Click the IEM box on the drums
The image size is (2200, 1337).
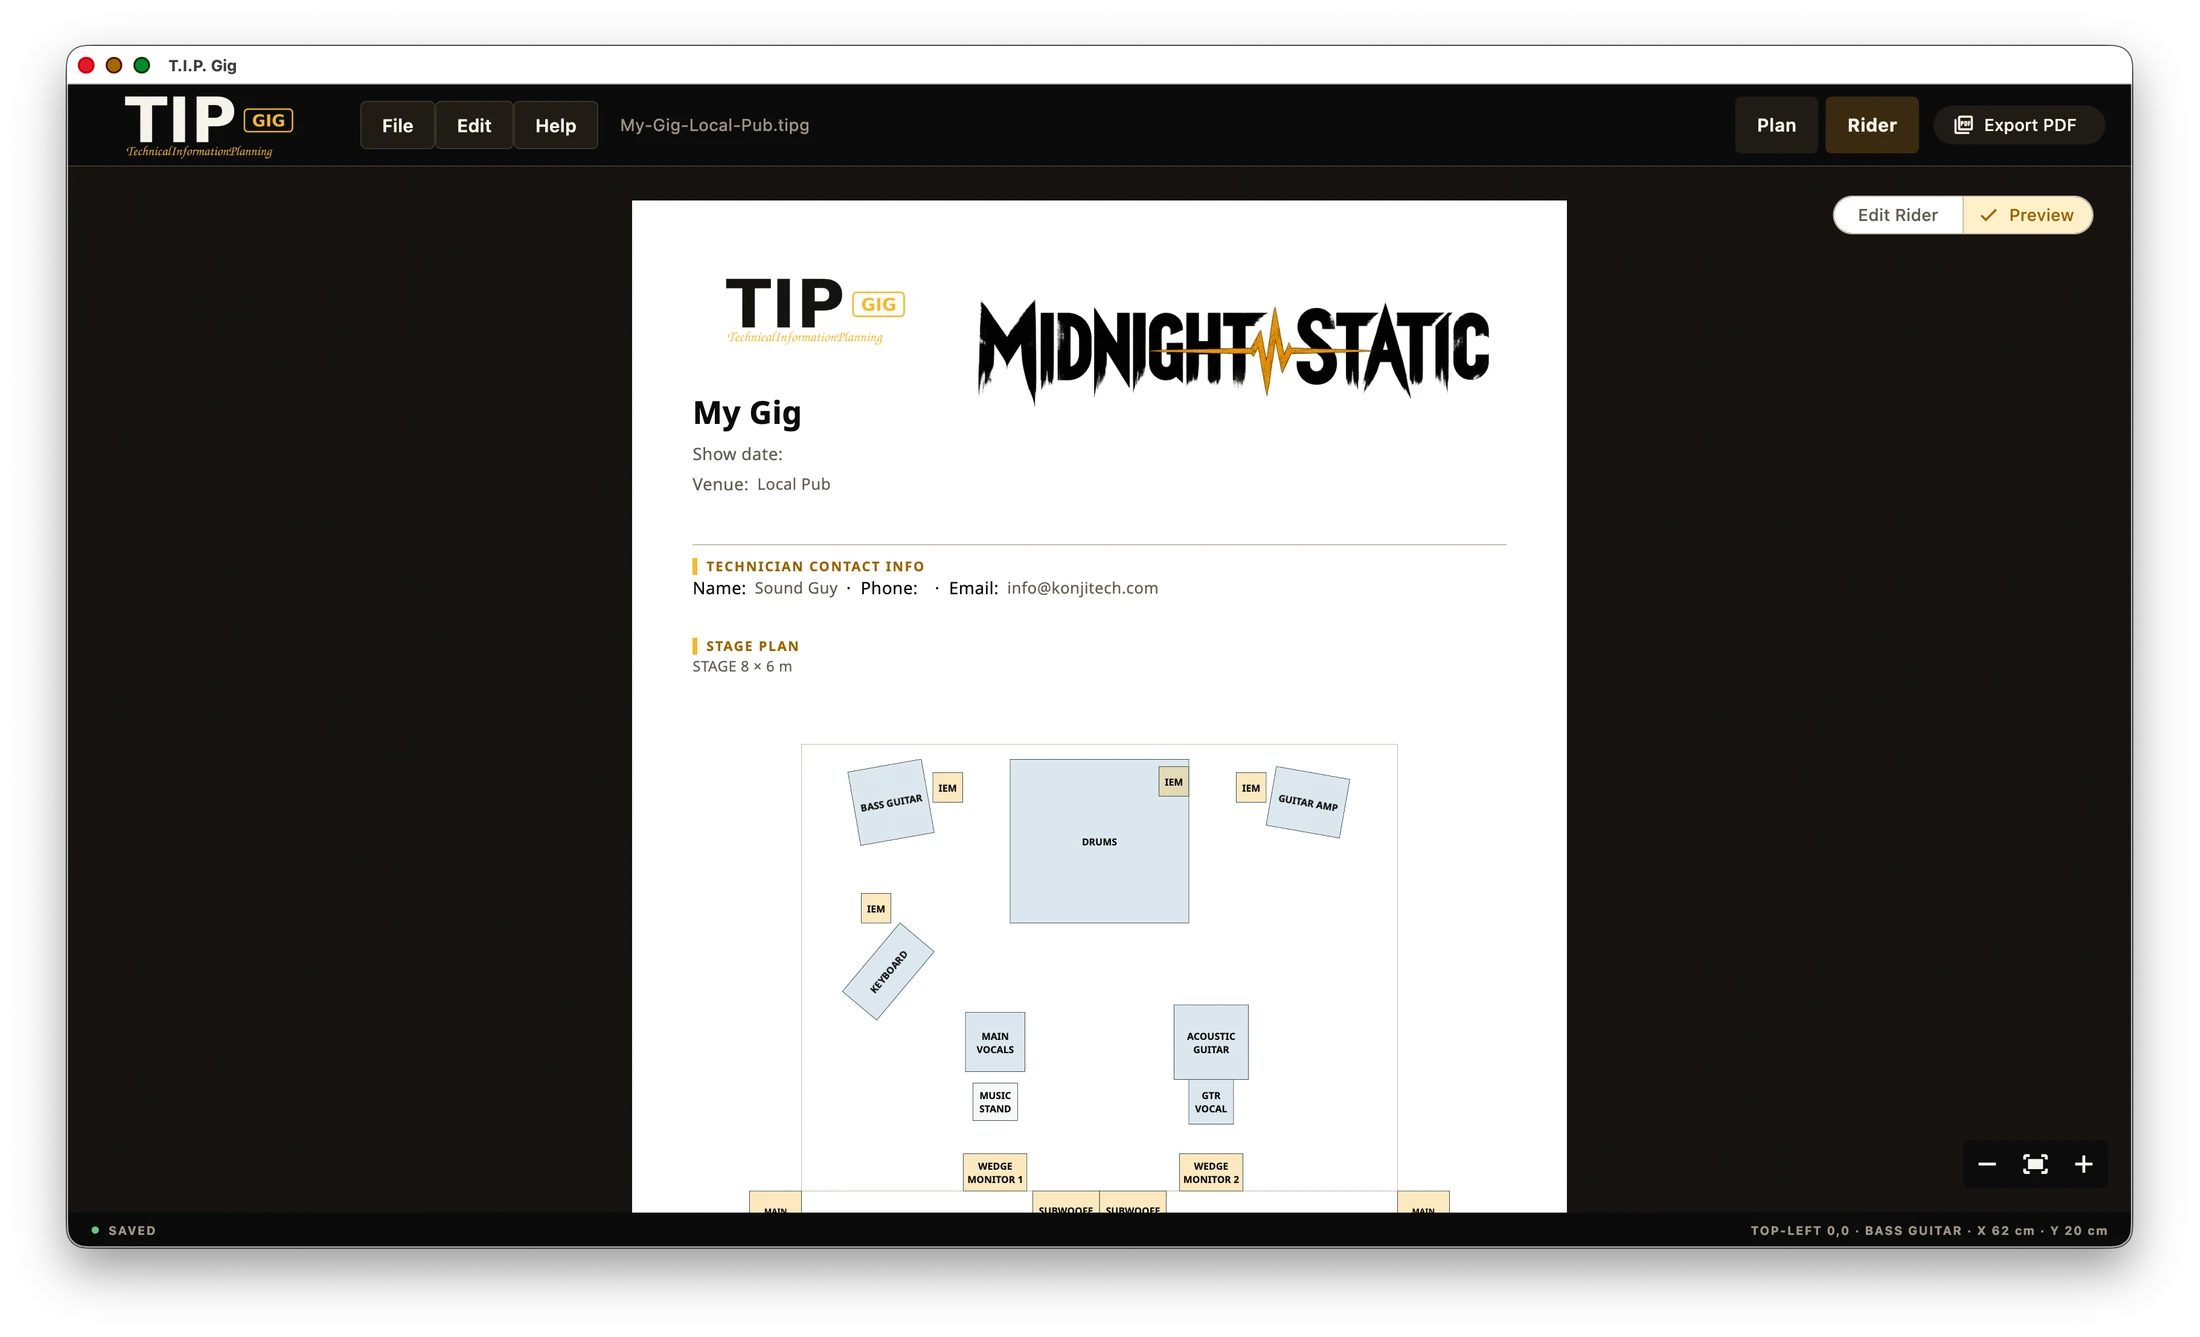pos(1173,782)
